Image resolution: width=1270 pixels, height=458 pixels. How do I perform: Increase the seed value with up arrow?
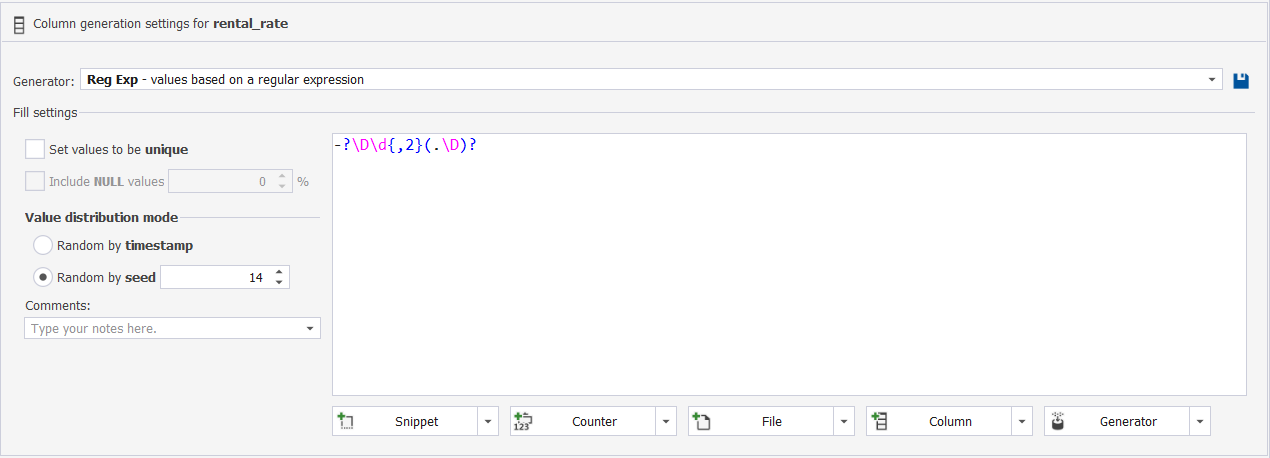pyautogui.click(x=279, y=272)
